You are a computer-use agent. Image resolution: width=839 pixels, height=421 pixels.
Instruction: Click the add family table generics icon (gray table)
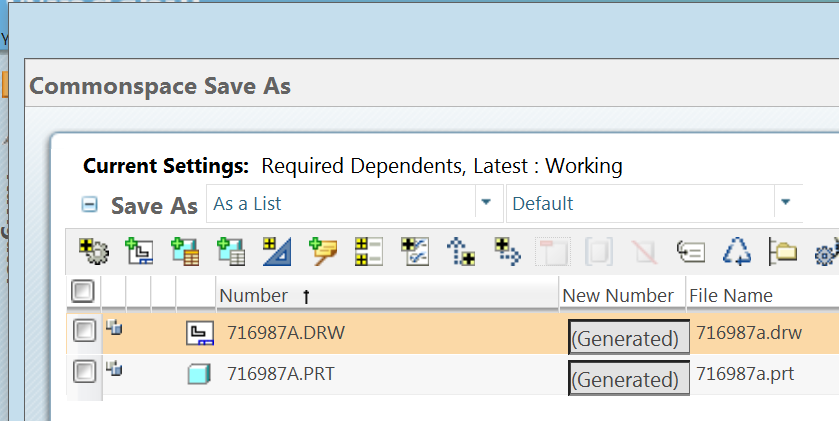click(x=231, y=251)
